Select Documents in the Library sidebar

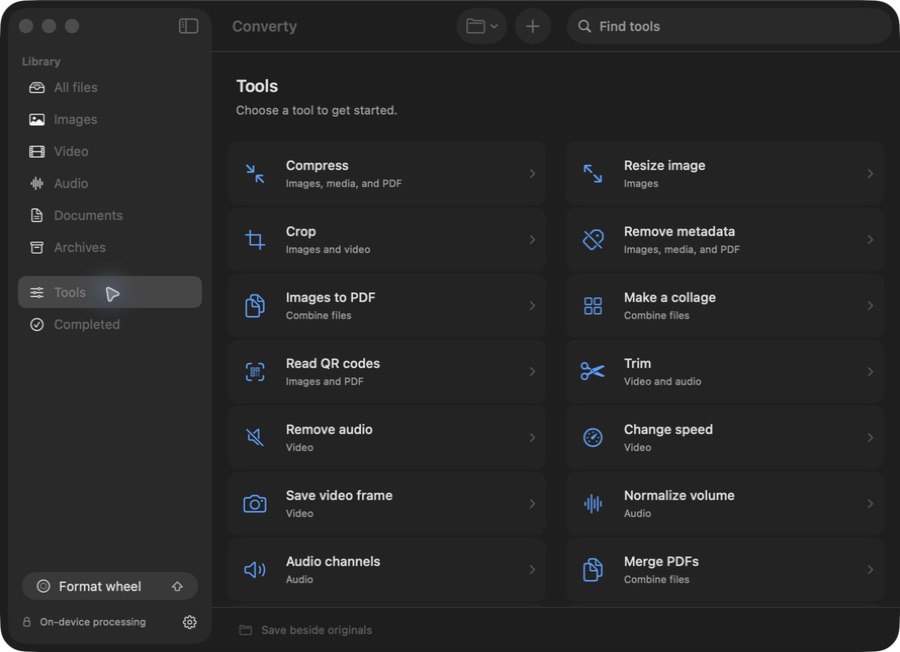(x=110, y=215)
